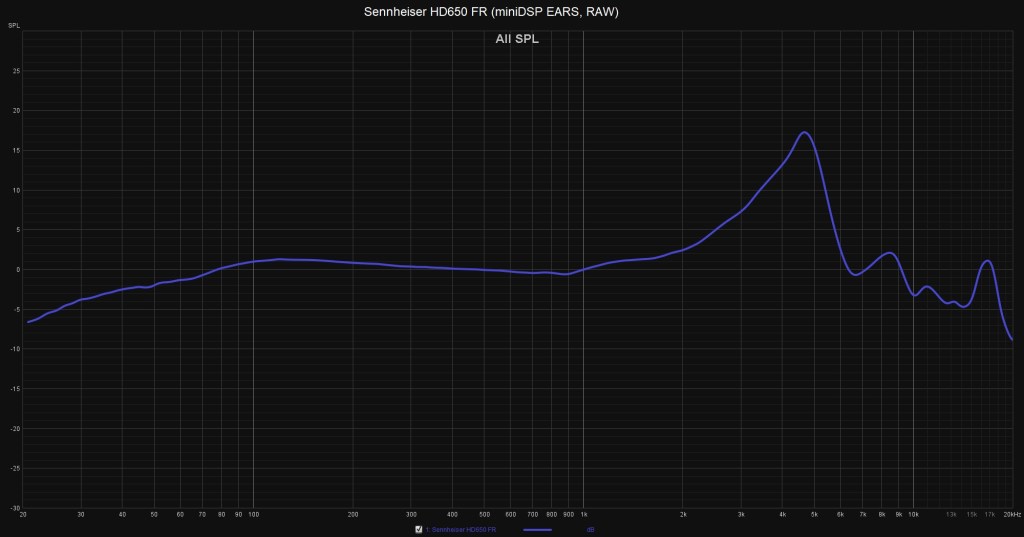Screen dimensions: 1024x537
Task: Click the 25 dB label on vertical axis
Action: (16, 71)
